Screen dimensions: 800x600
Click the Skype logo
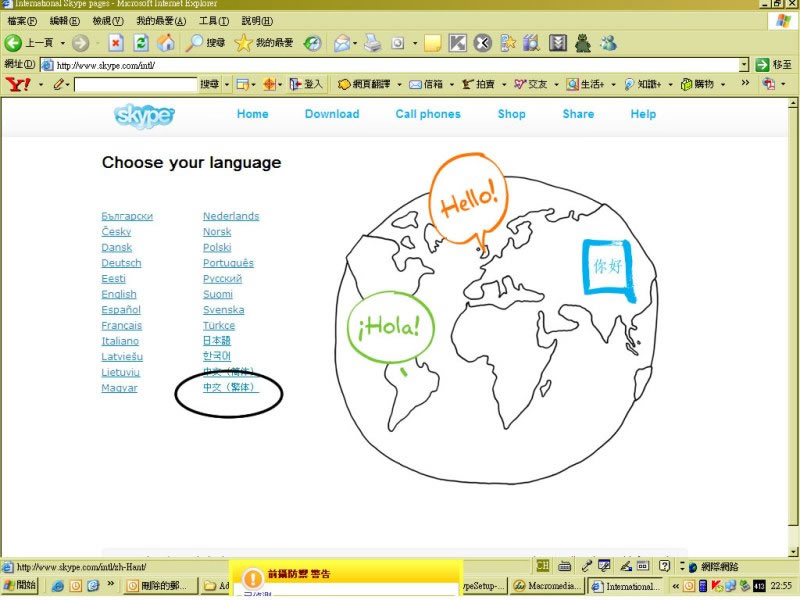point(144,116)
